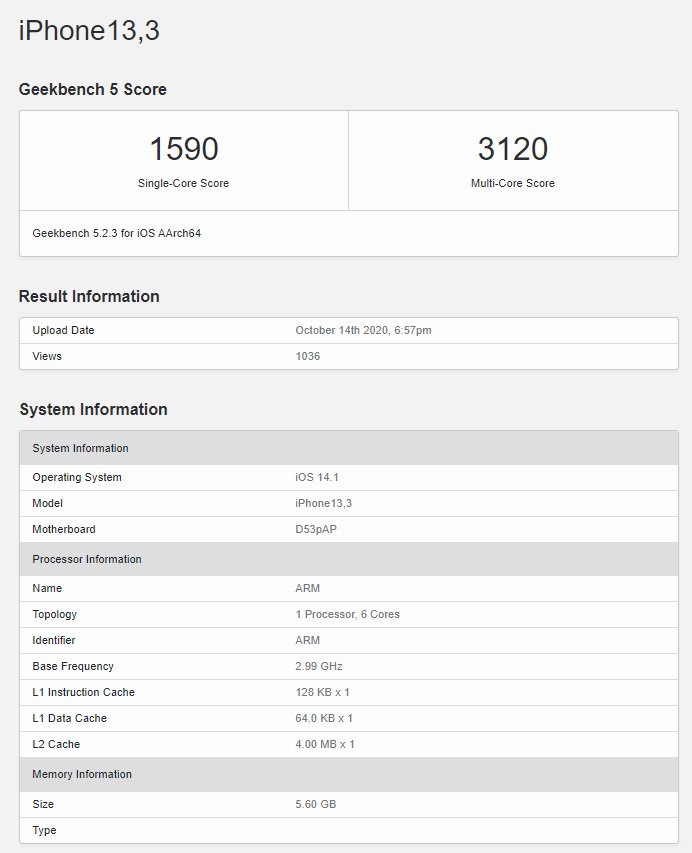Click the Memory Information table header
This screenshot has height=853, width=692.
click(x=349, y=775)
